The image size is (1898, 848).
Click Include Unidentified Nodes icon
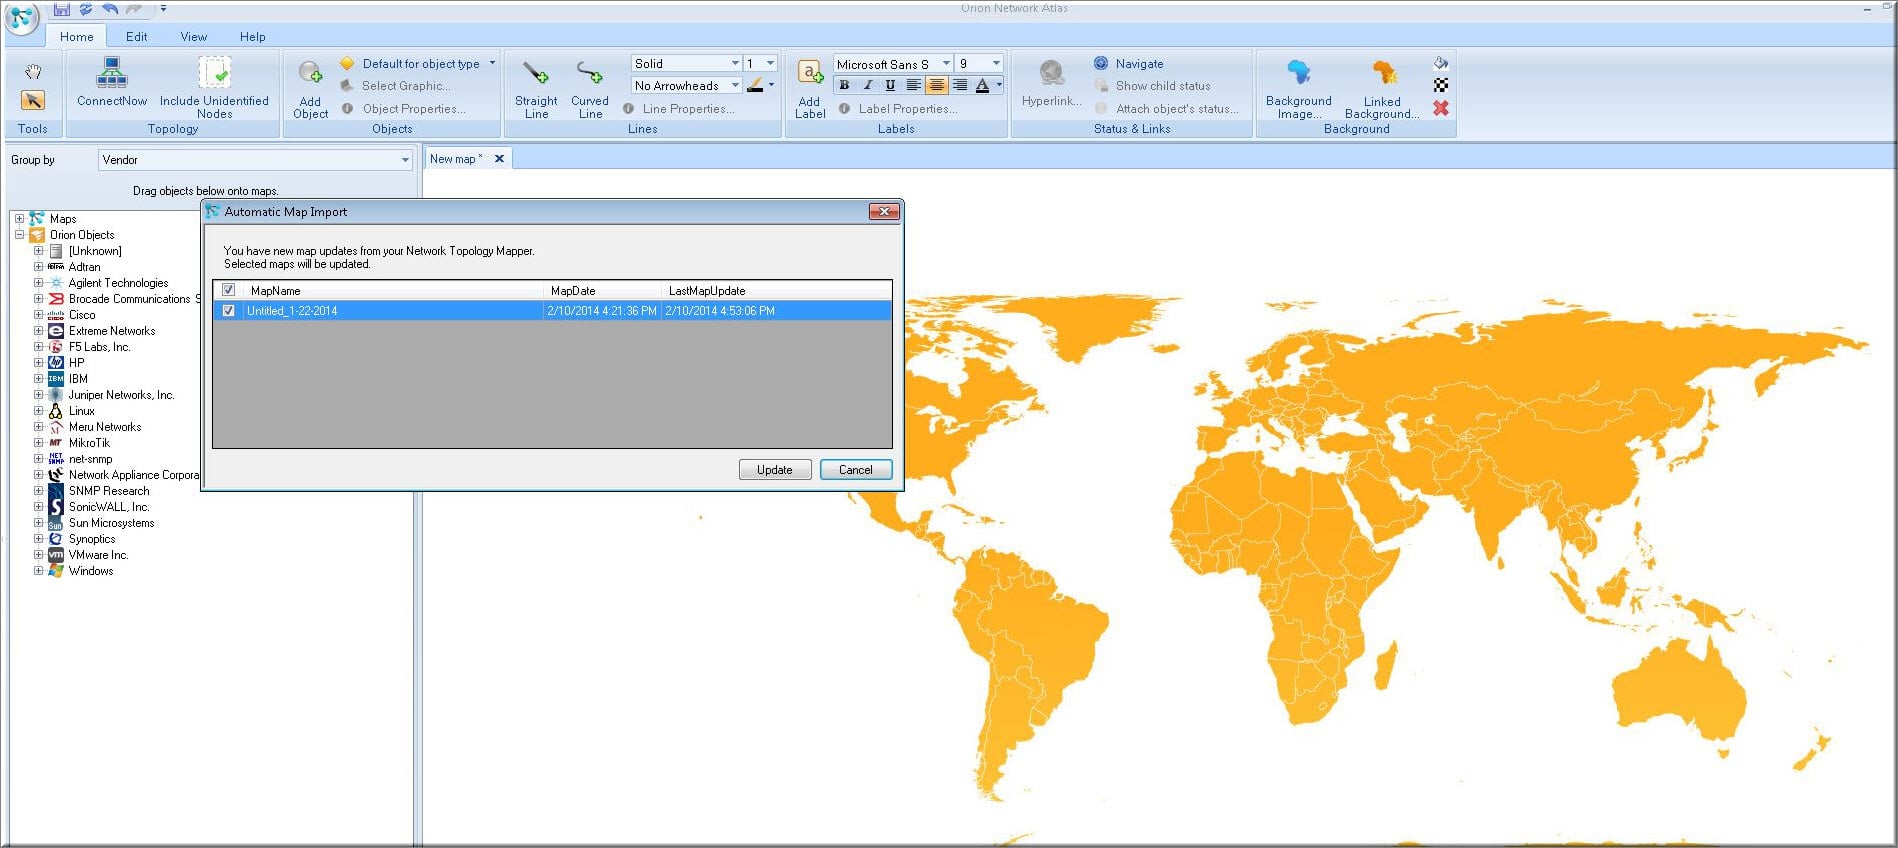point(214,73)
